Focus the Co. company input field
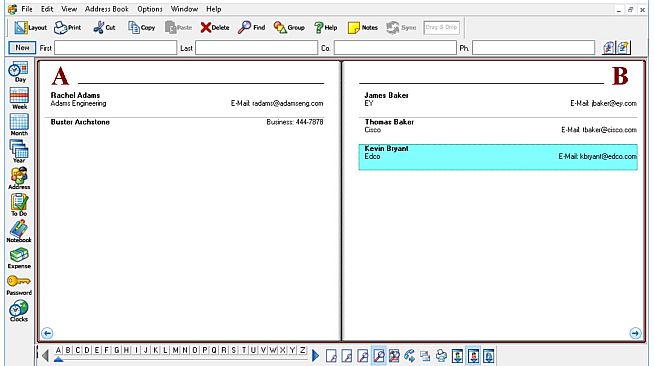This screenshot has height=366, width=654. click(395, 48)
